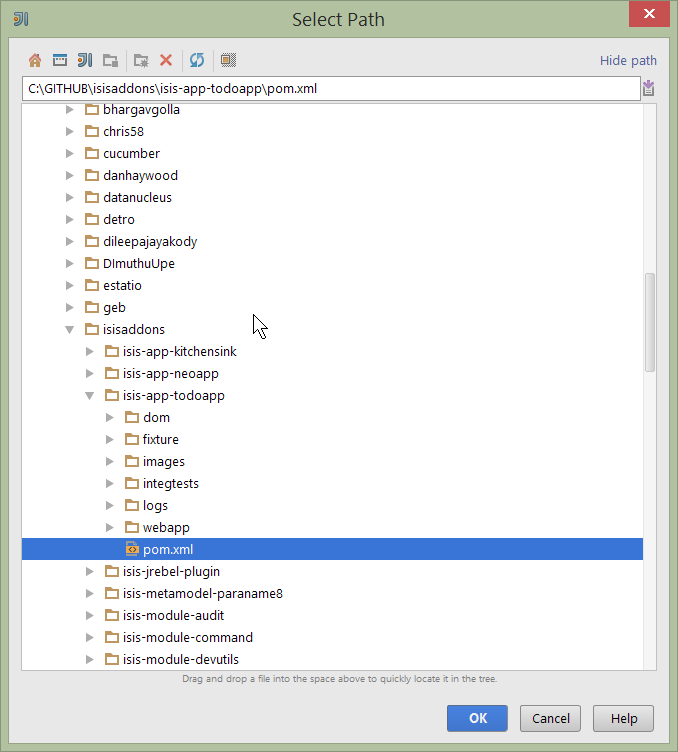Screen dimensions: 678x752
Task: Select the danhaywood folder
Action: (140, 175)
